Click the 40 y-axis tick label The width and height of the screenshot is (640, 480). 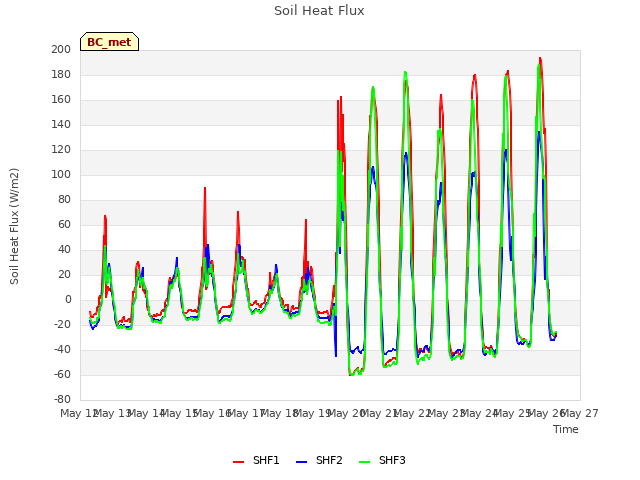click(64, 250)
